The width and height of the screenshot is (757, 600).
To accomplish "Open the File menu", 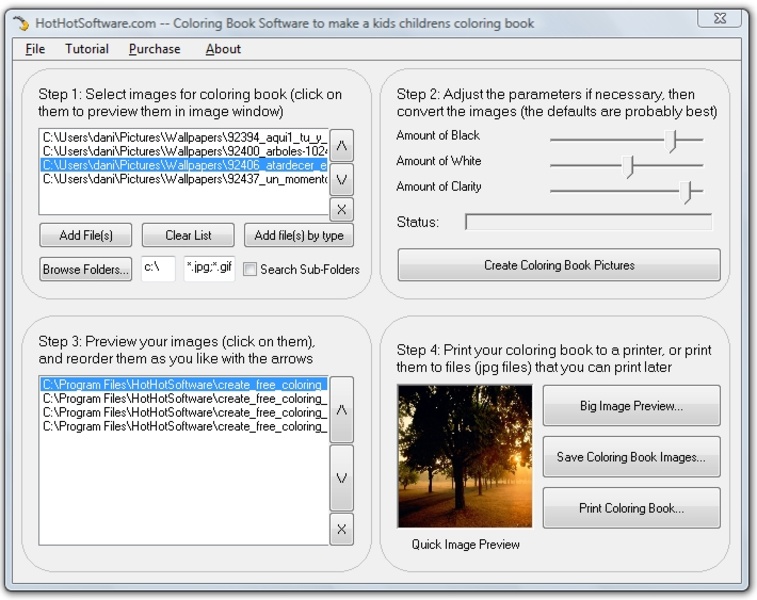I will [35, 49].
